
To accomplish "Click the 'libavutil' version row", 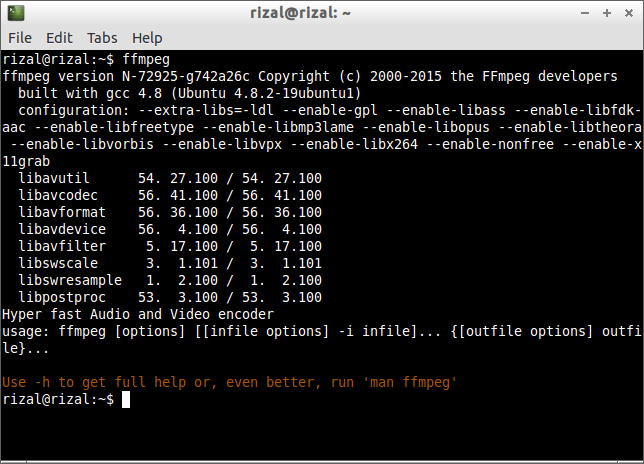I will (170, 178).
